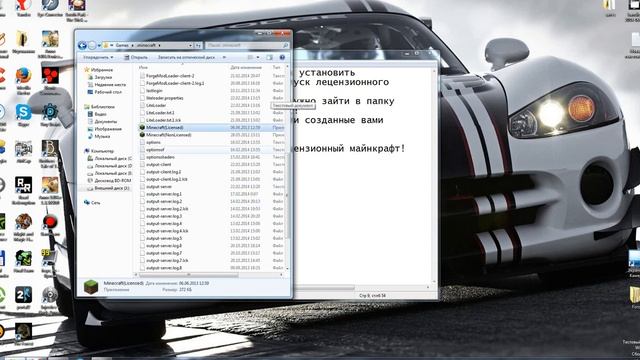
Task: Open the Дисковод BD-ROM drive
Action: click(109, 180)
